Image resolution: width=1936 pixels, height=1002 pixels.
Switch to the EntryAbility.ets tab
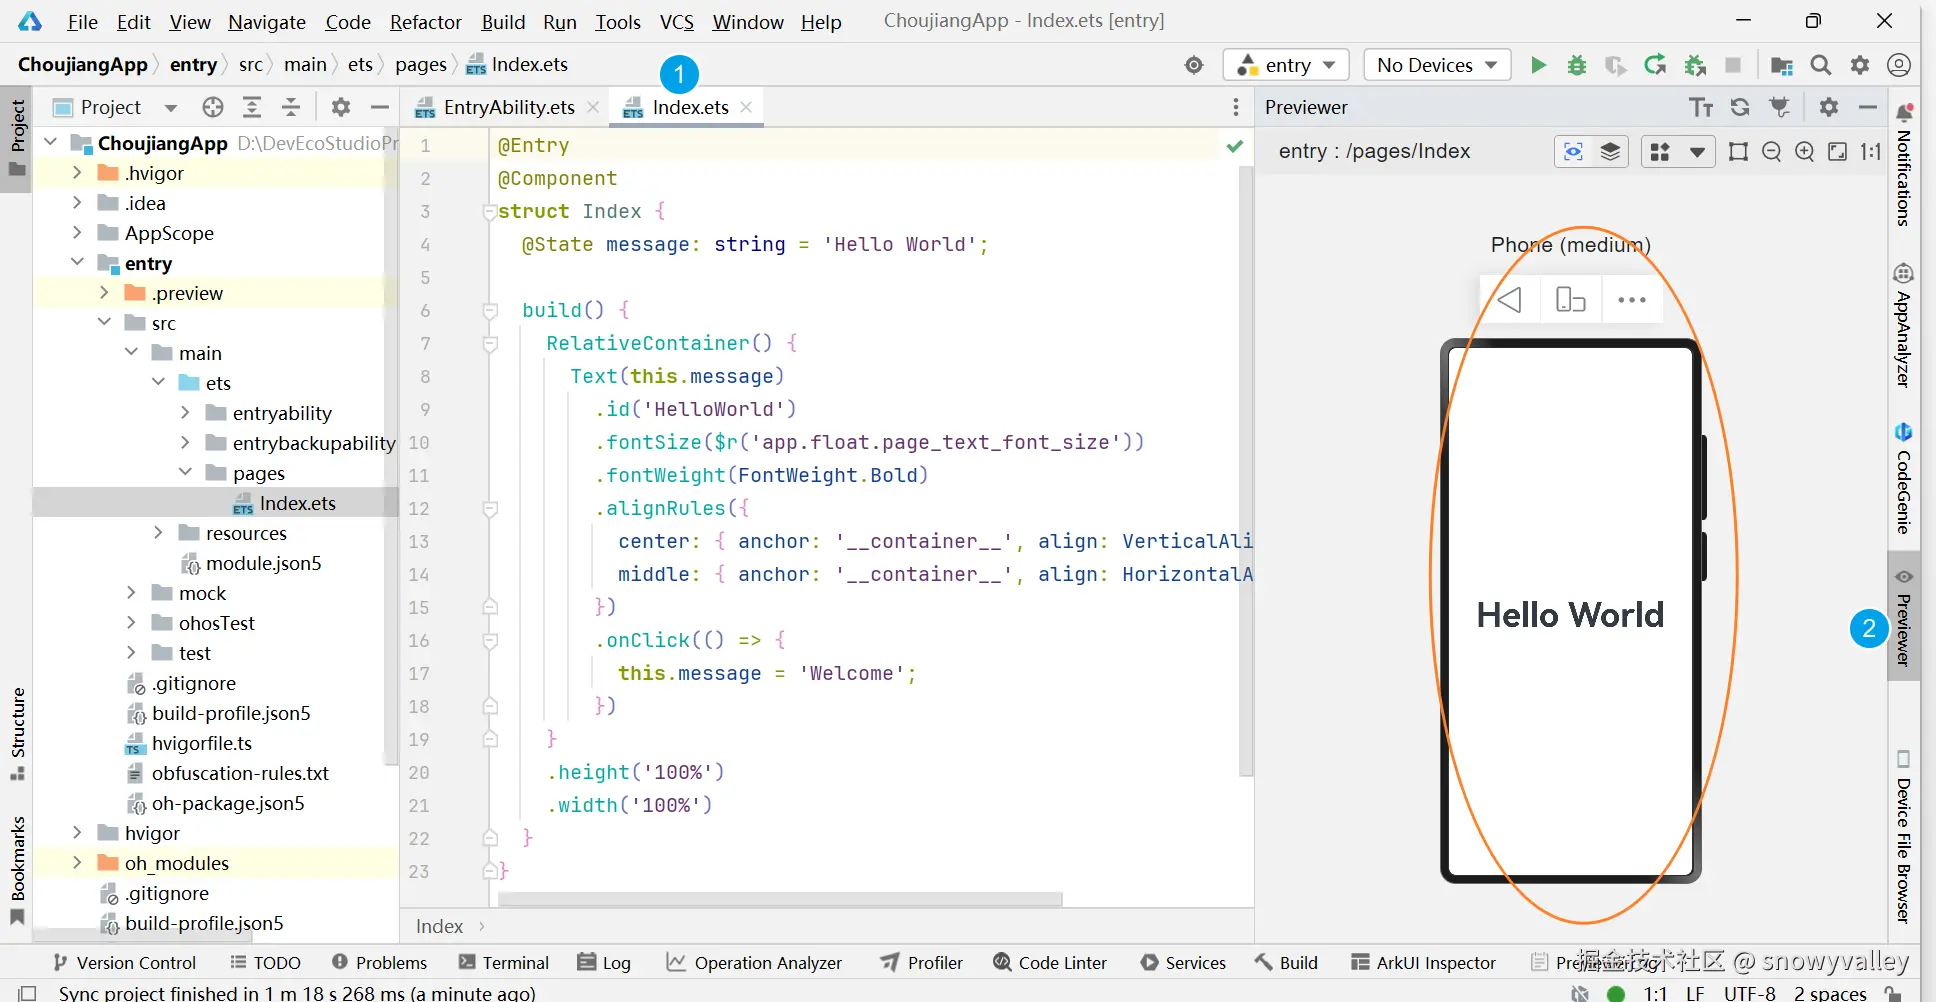tap(508, 107)
